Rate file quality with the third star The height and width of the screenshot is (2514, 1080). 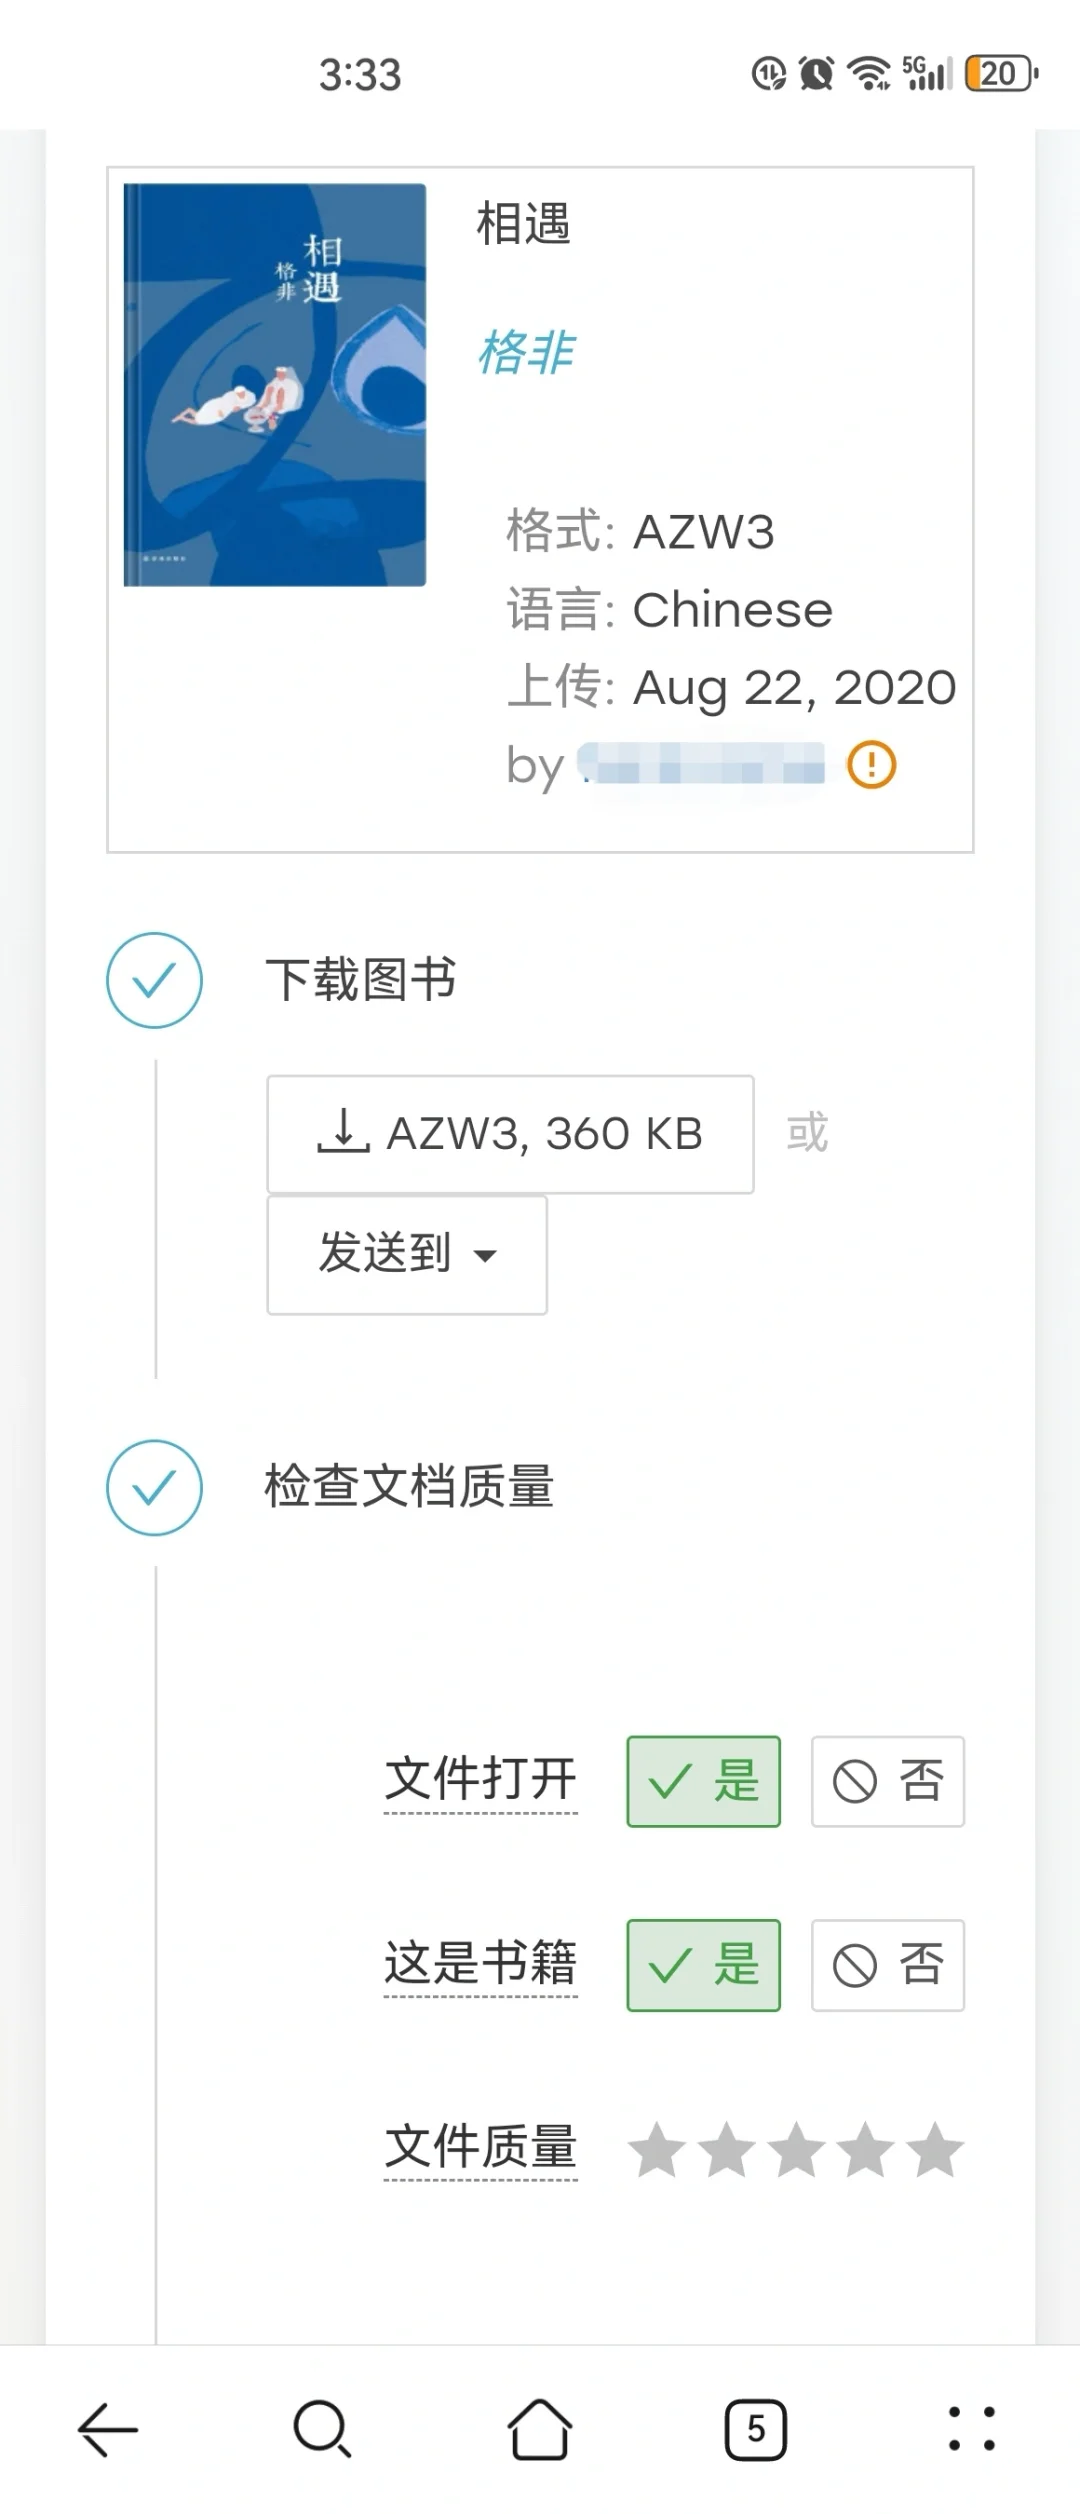point(796,2149)
